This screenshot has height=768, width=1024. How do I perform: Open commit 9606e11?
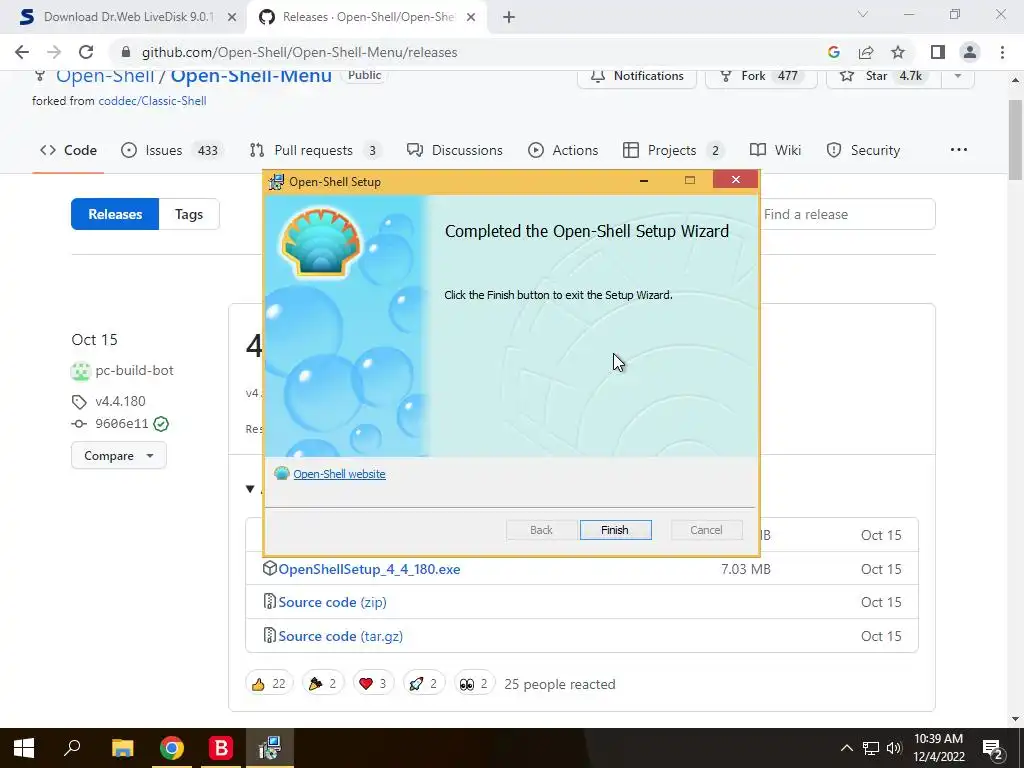(x=121, y=424)
